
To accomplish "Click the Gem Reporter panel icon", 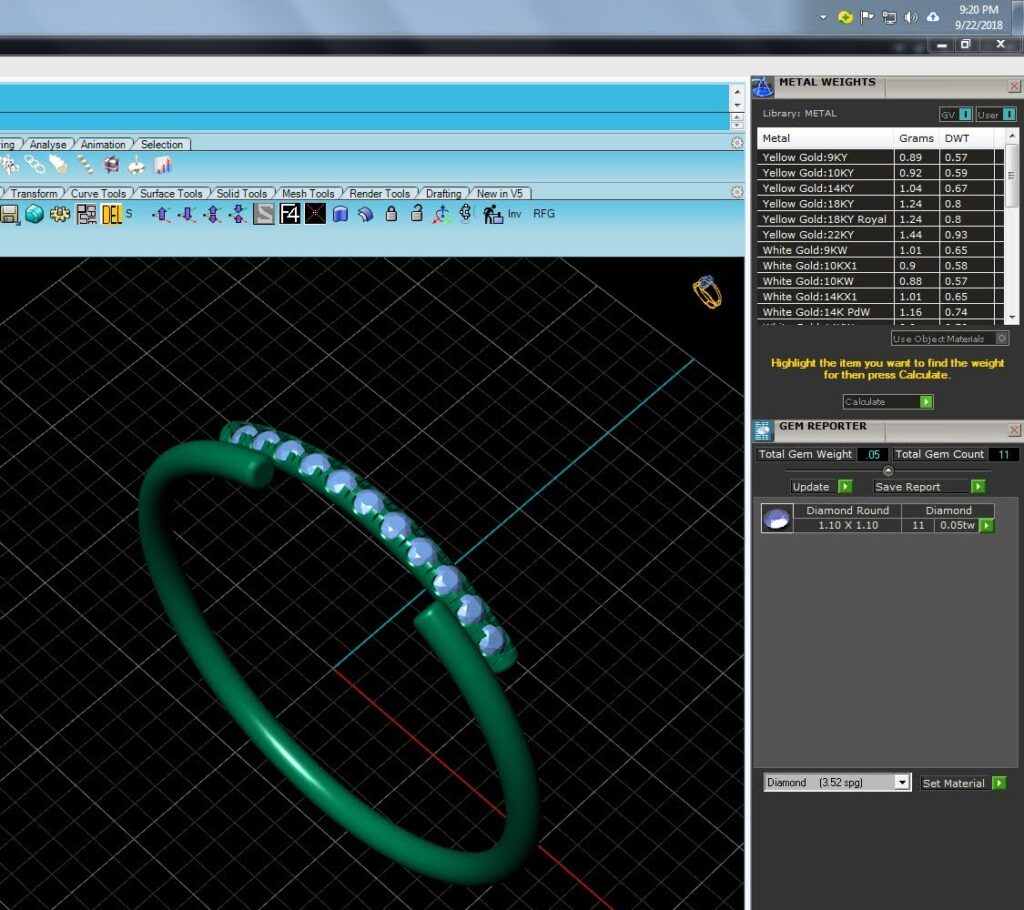I will (x=763, y=431).
